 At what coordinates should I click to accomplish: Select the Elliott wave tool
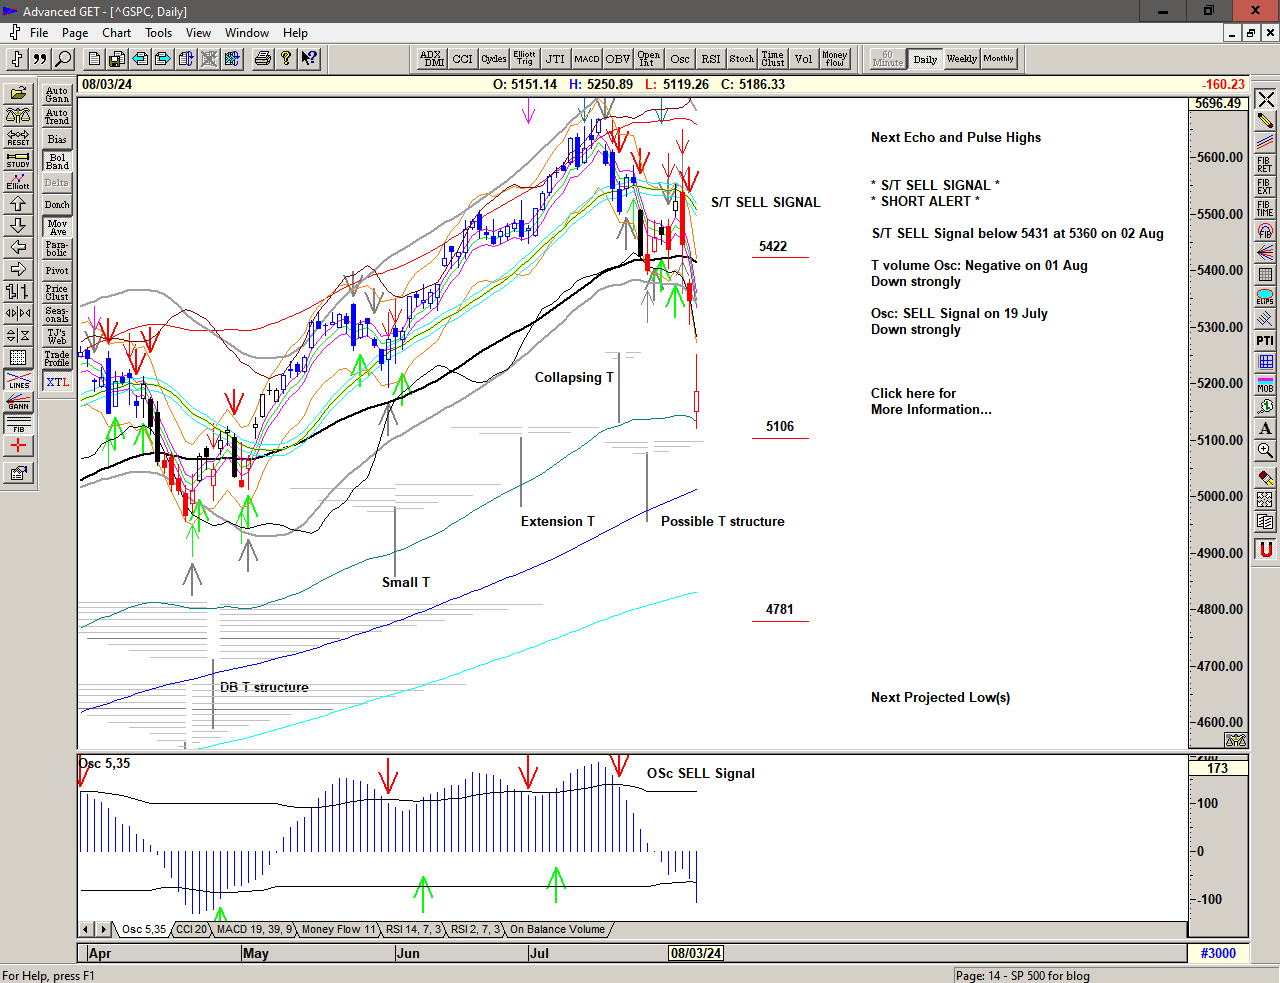(x=18, y=181)
